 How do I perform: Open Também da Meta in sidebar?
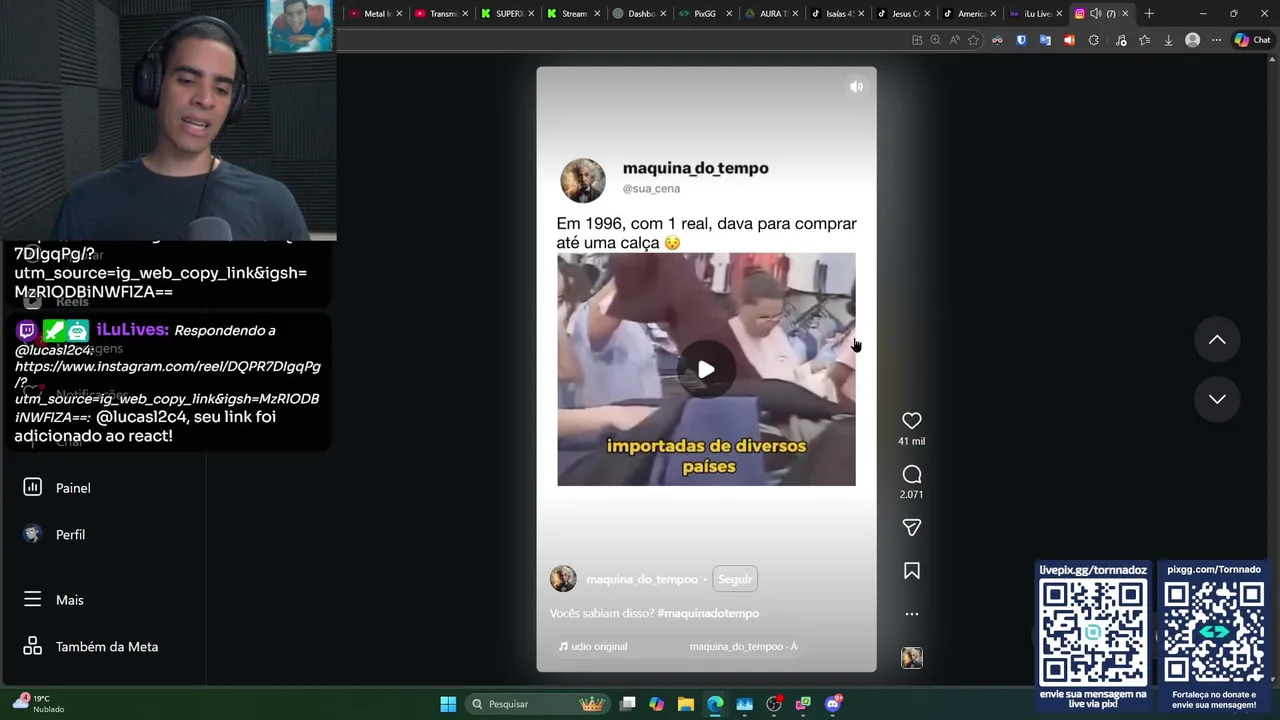(x=91, y=647)
